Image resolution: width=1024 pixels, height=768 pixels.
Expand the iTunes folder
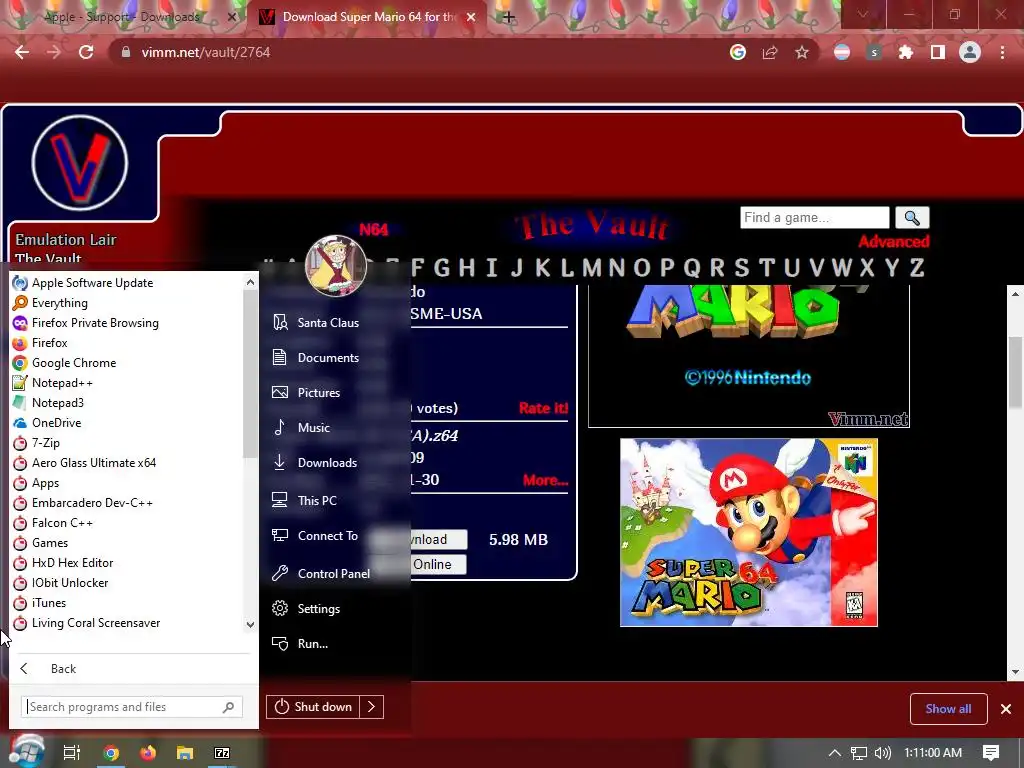tap(48, 603)
